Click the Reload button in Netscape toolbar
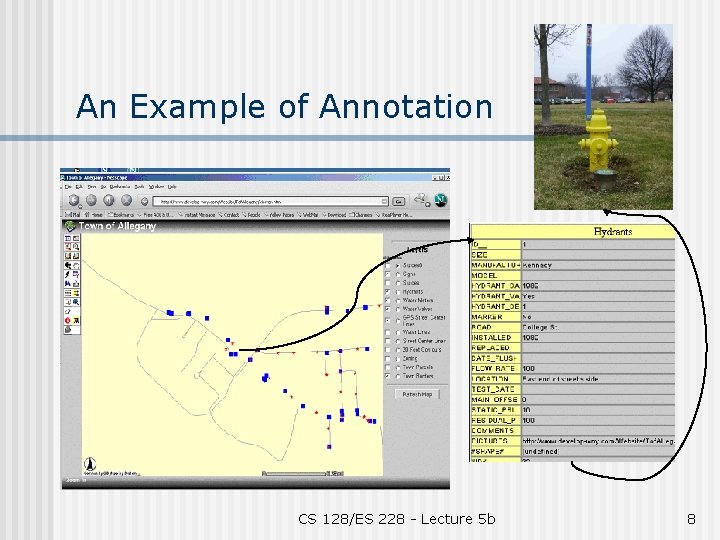 coord(109,200)
